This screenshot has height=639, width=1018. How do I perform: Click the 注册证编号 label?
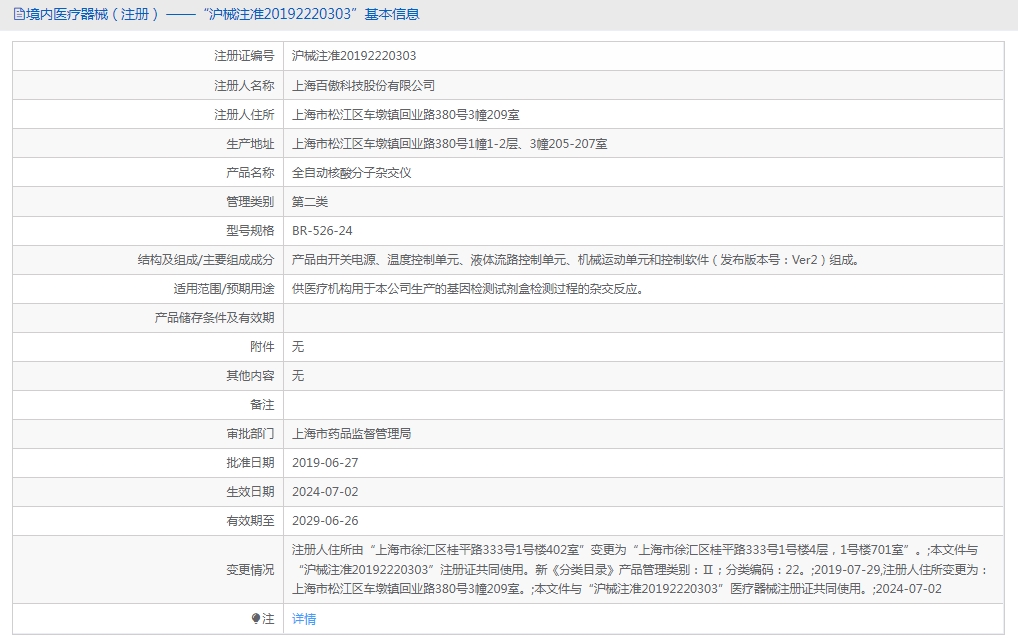pyautogui.click(x=244, y=56)
